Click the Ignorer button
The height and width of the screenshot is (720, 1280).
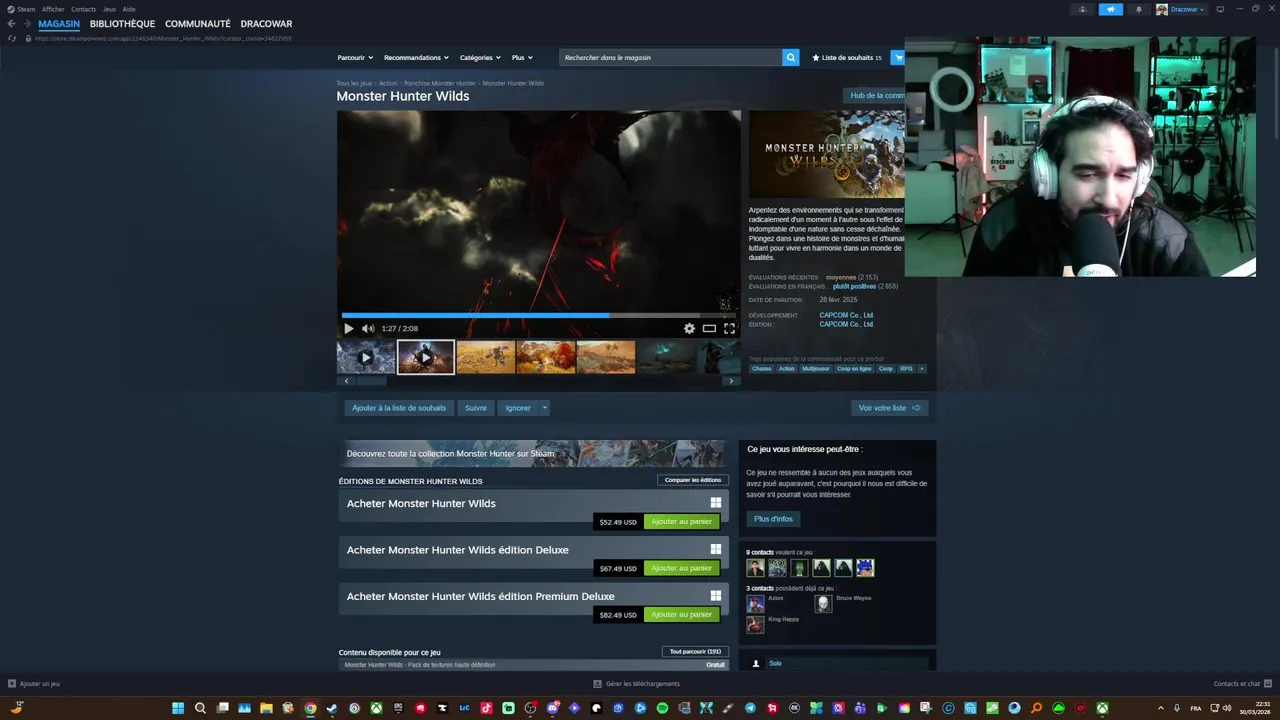(x=518, y=408)
